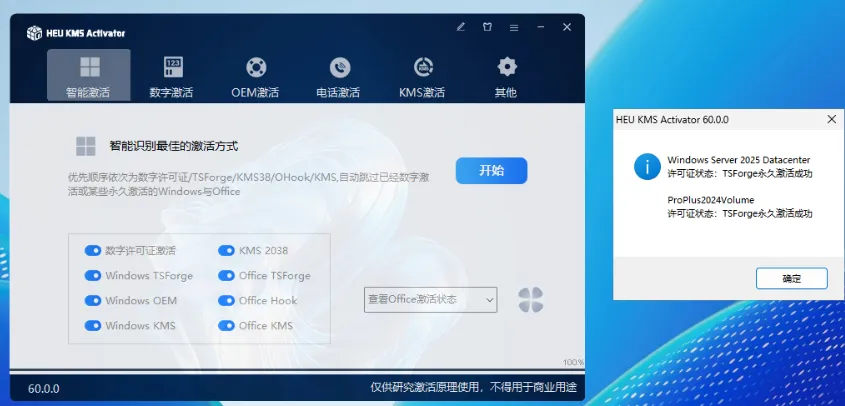
Task: Click the blue info icon in dialog
Action: [647, 166]
